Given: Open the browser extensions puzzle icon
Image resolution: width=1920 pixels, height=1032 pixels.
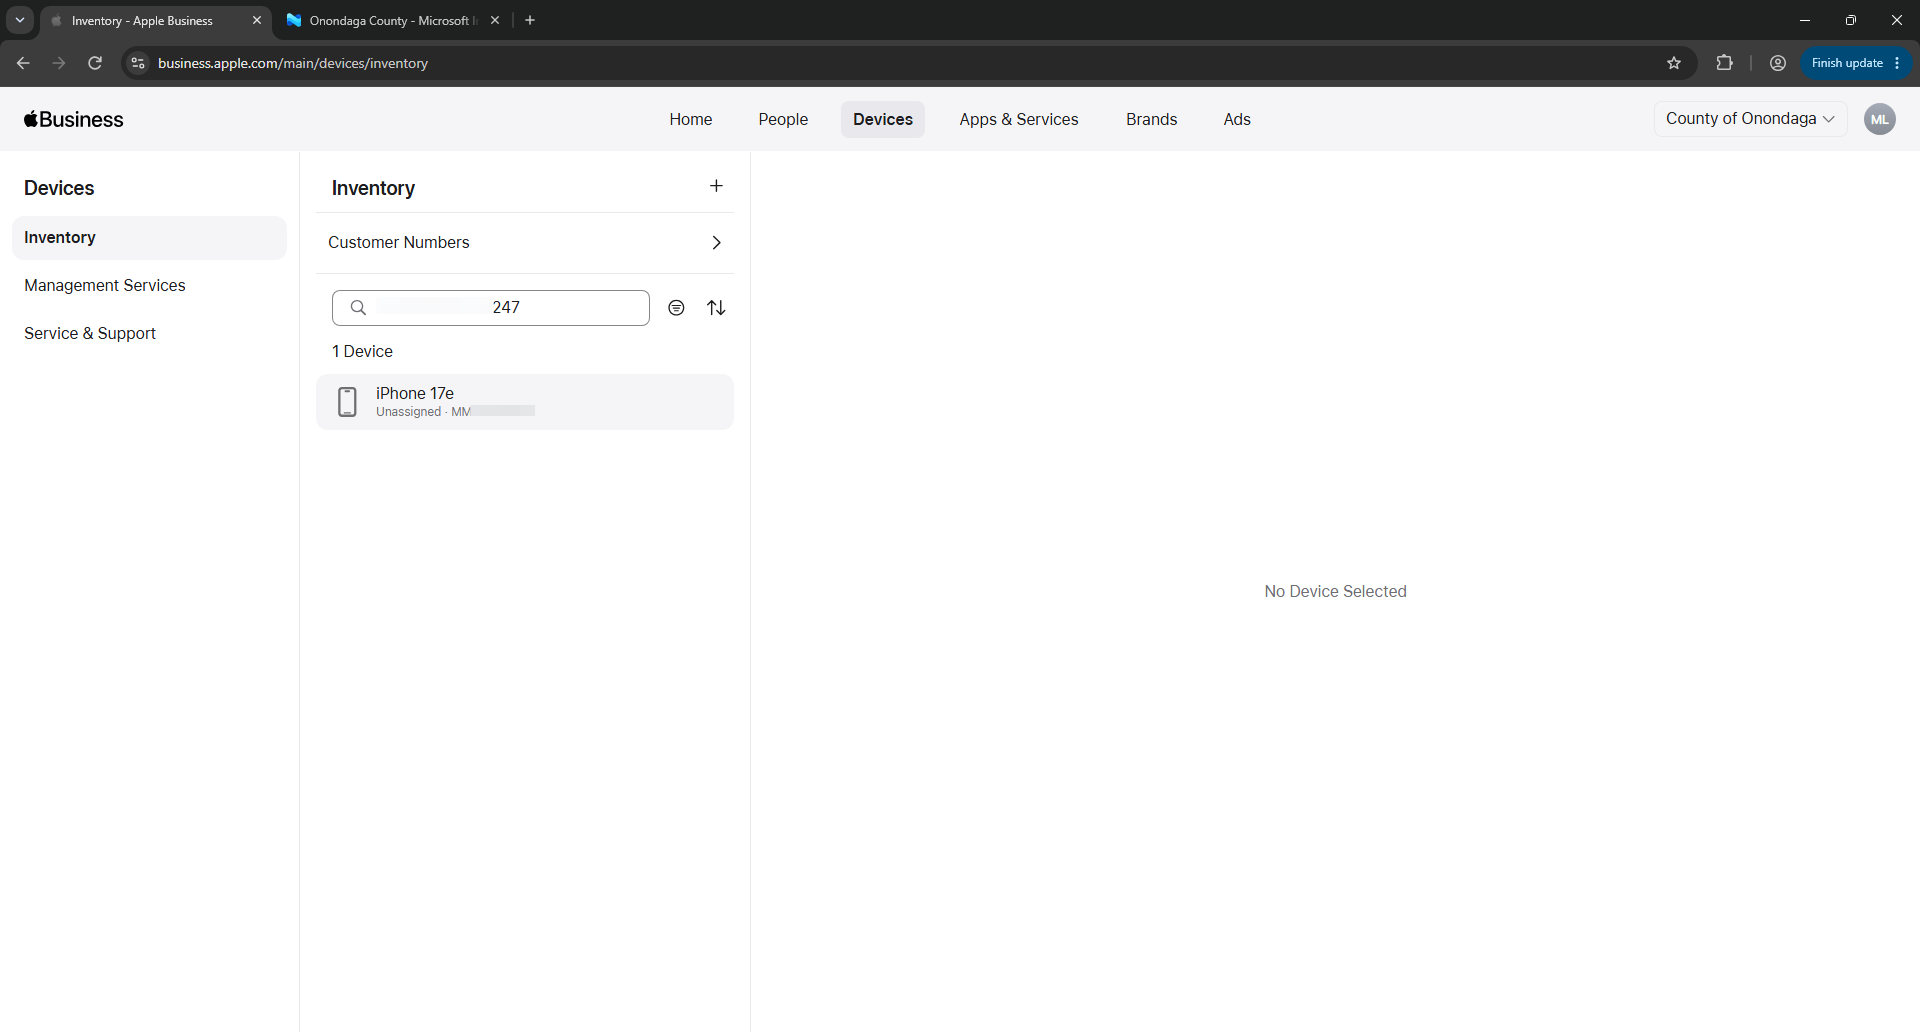Looking at the screenshot, I should (x=1724, y=63).
